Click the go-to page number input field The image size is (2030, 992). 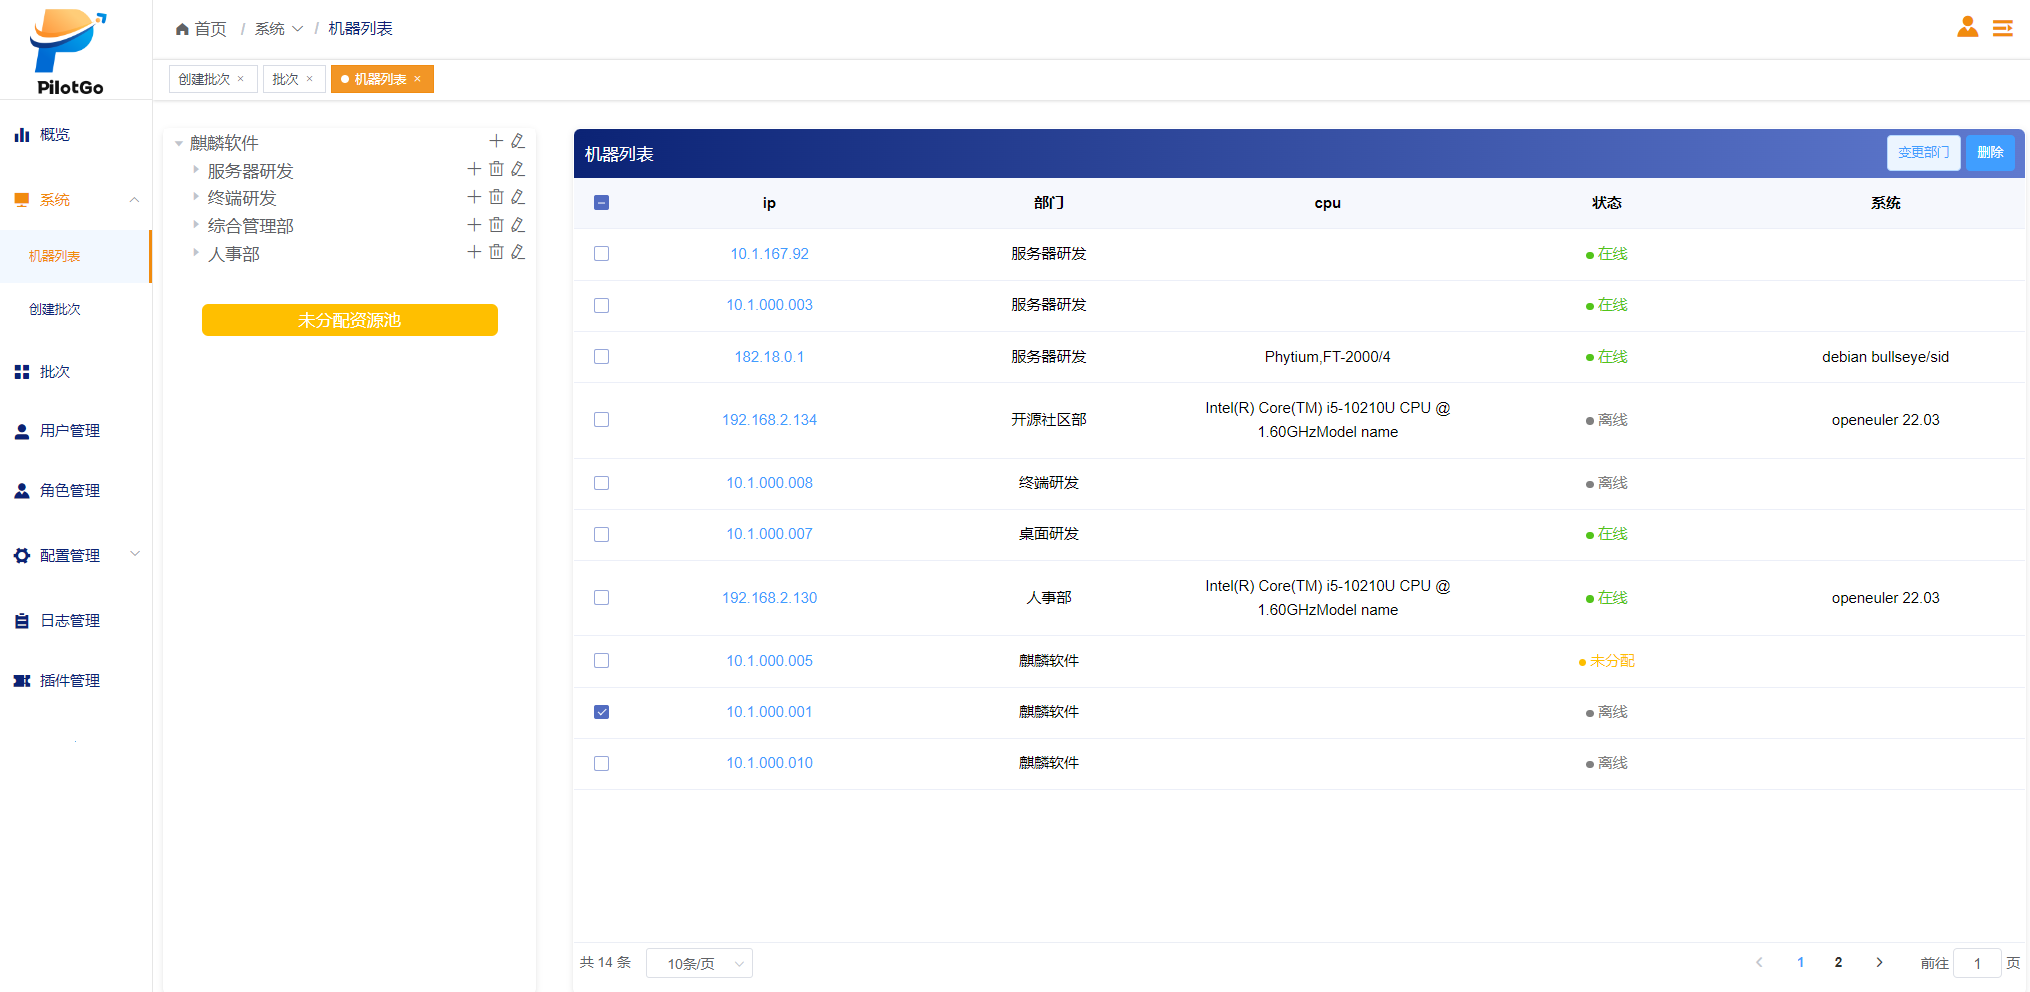pos(1976,963)
